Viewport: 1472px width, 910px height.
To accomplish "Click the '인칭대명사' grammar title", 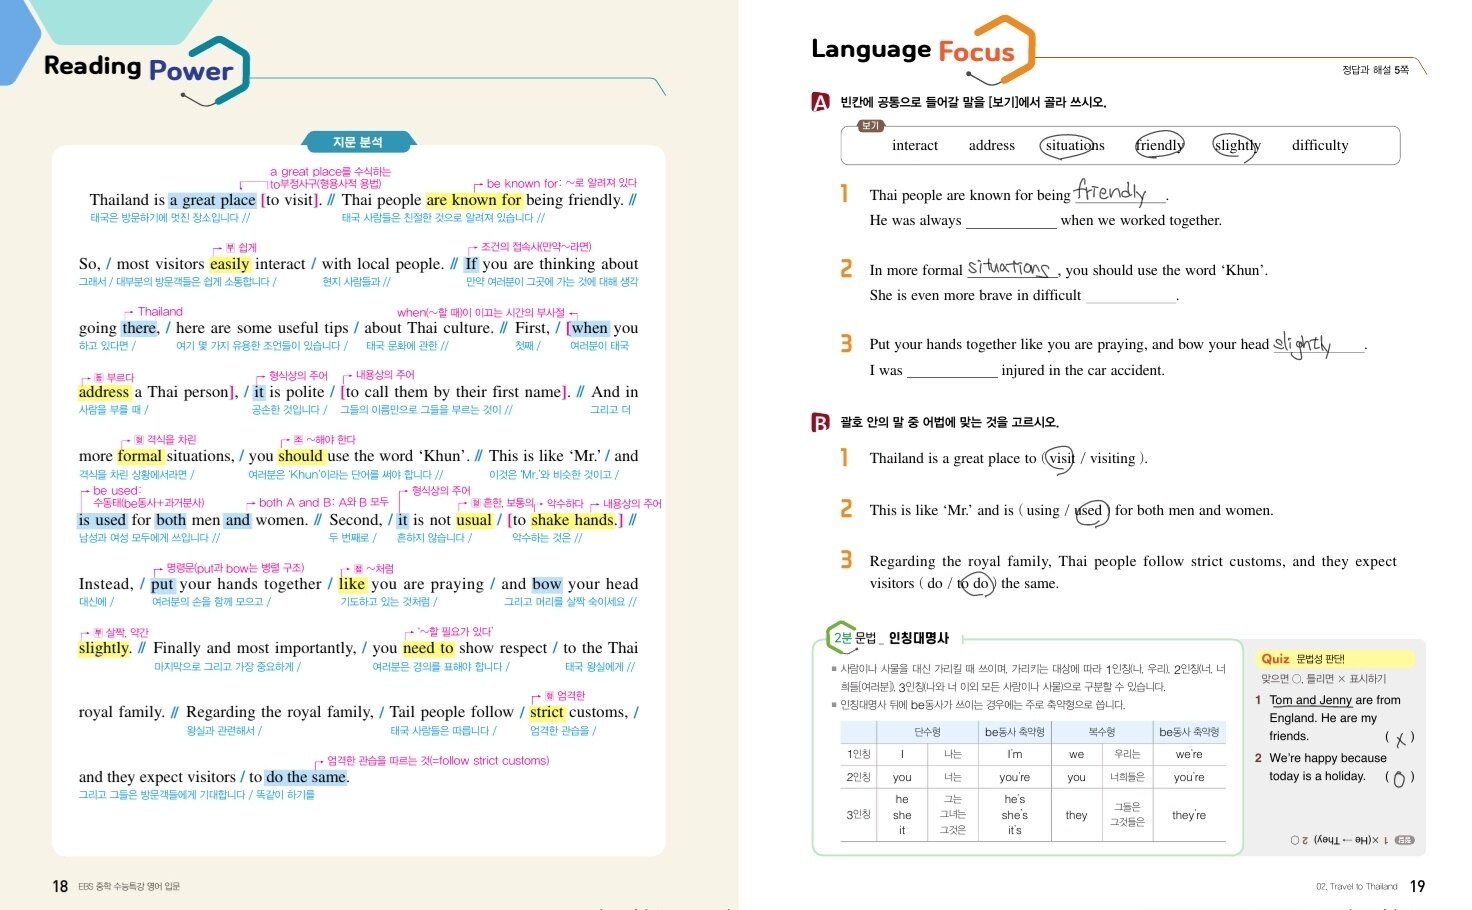I will click(x=918, y=637).
